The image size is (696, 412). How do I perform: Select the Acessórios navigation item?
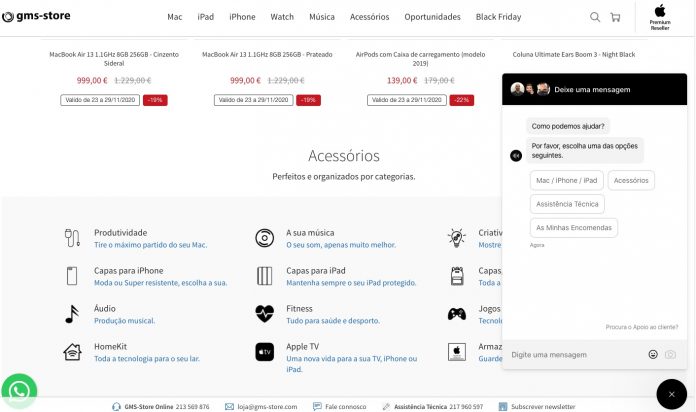pyautogui.click(x=369, y=17)
